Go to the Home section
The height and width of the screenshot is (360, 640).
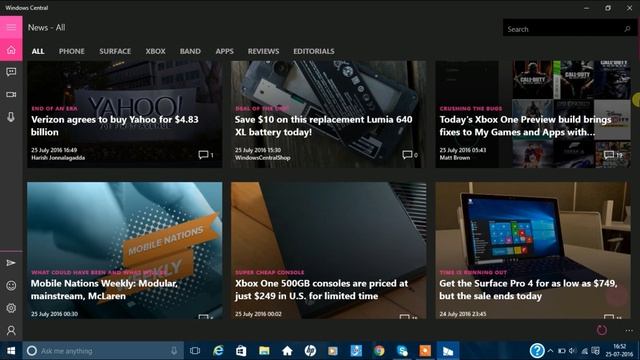[11, 50]
